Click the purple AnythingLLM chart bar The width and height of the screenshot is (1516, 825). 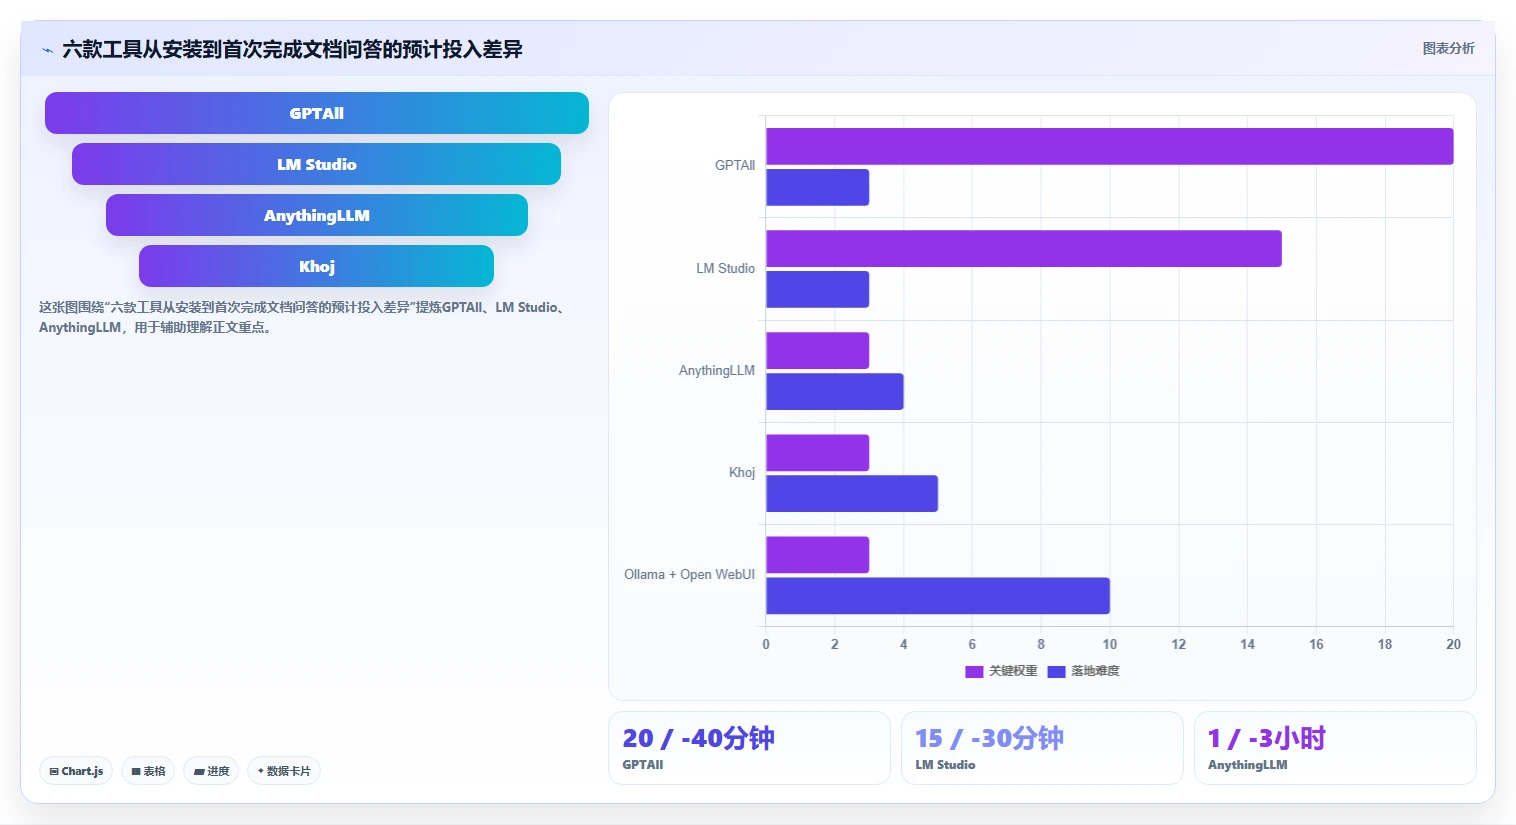tap(817, 350)
